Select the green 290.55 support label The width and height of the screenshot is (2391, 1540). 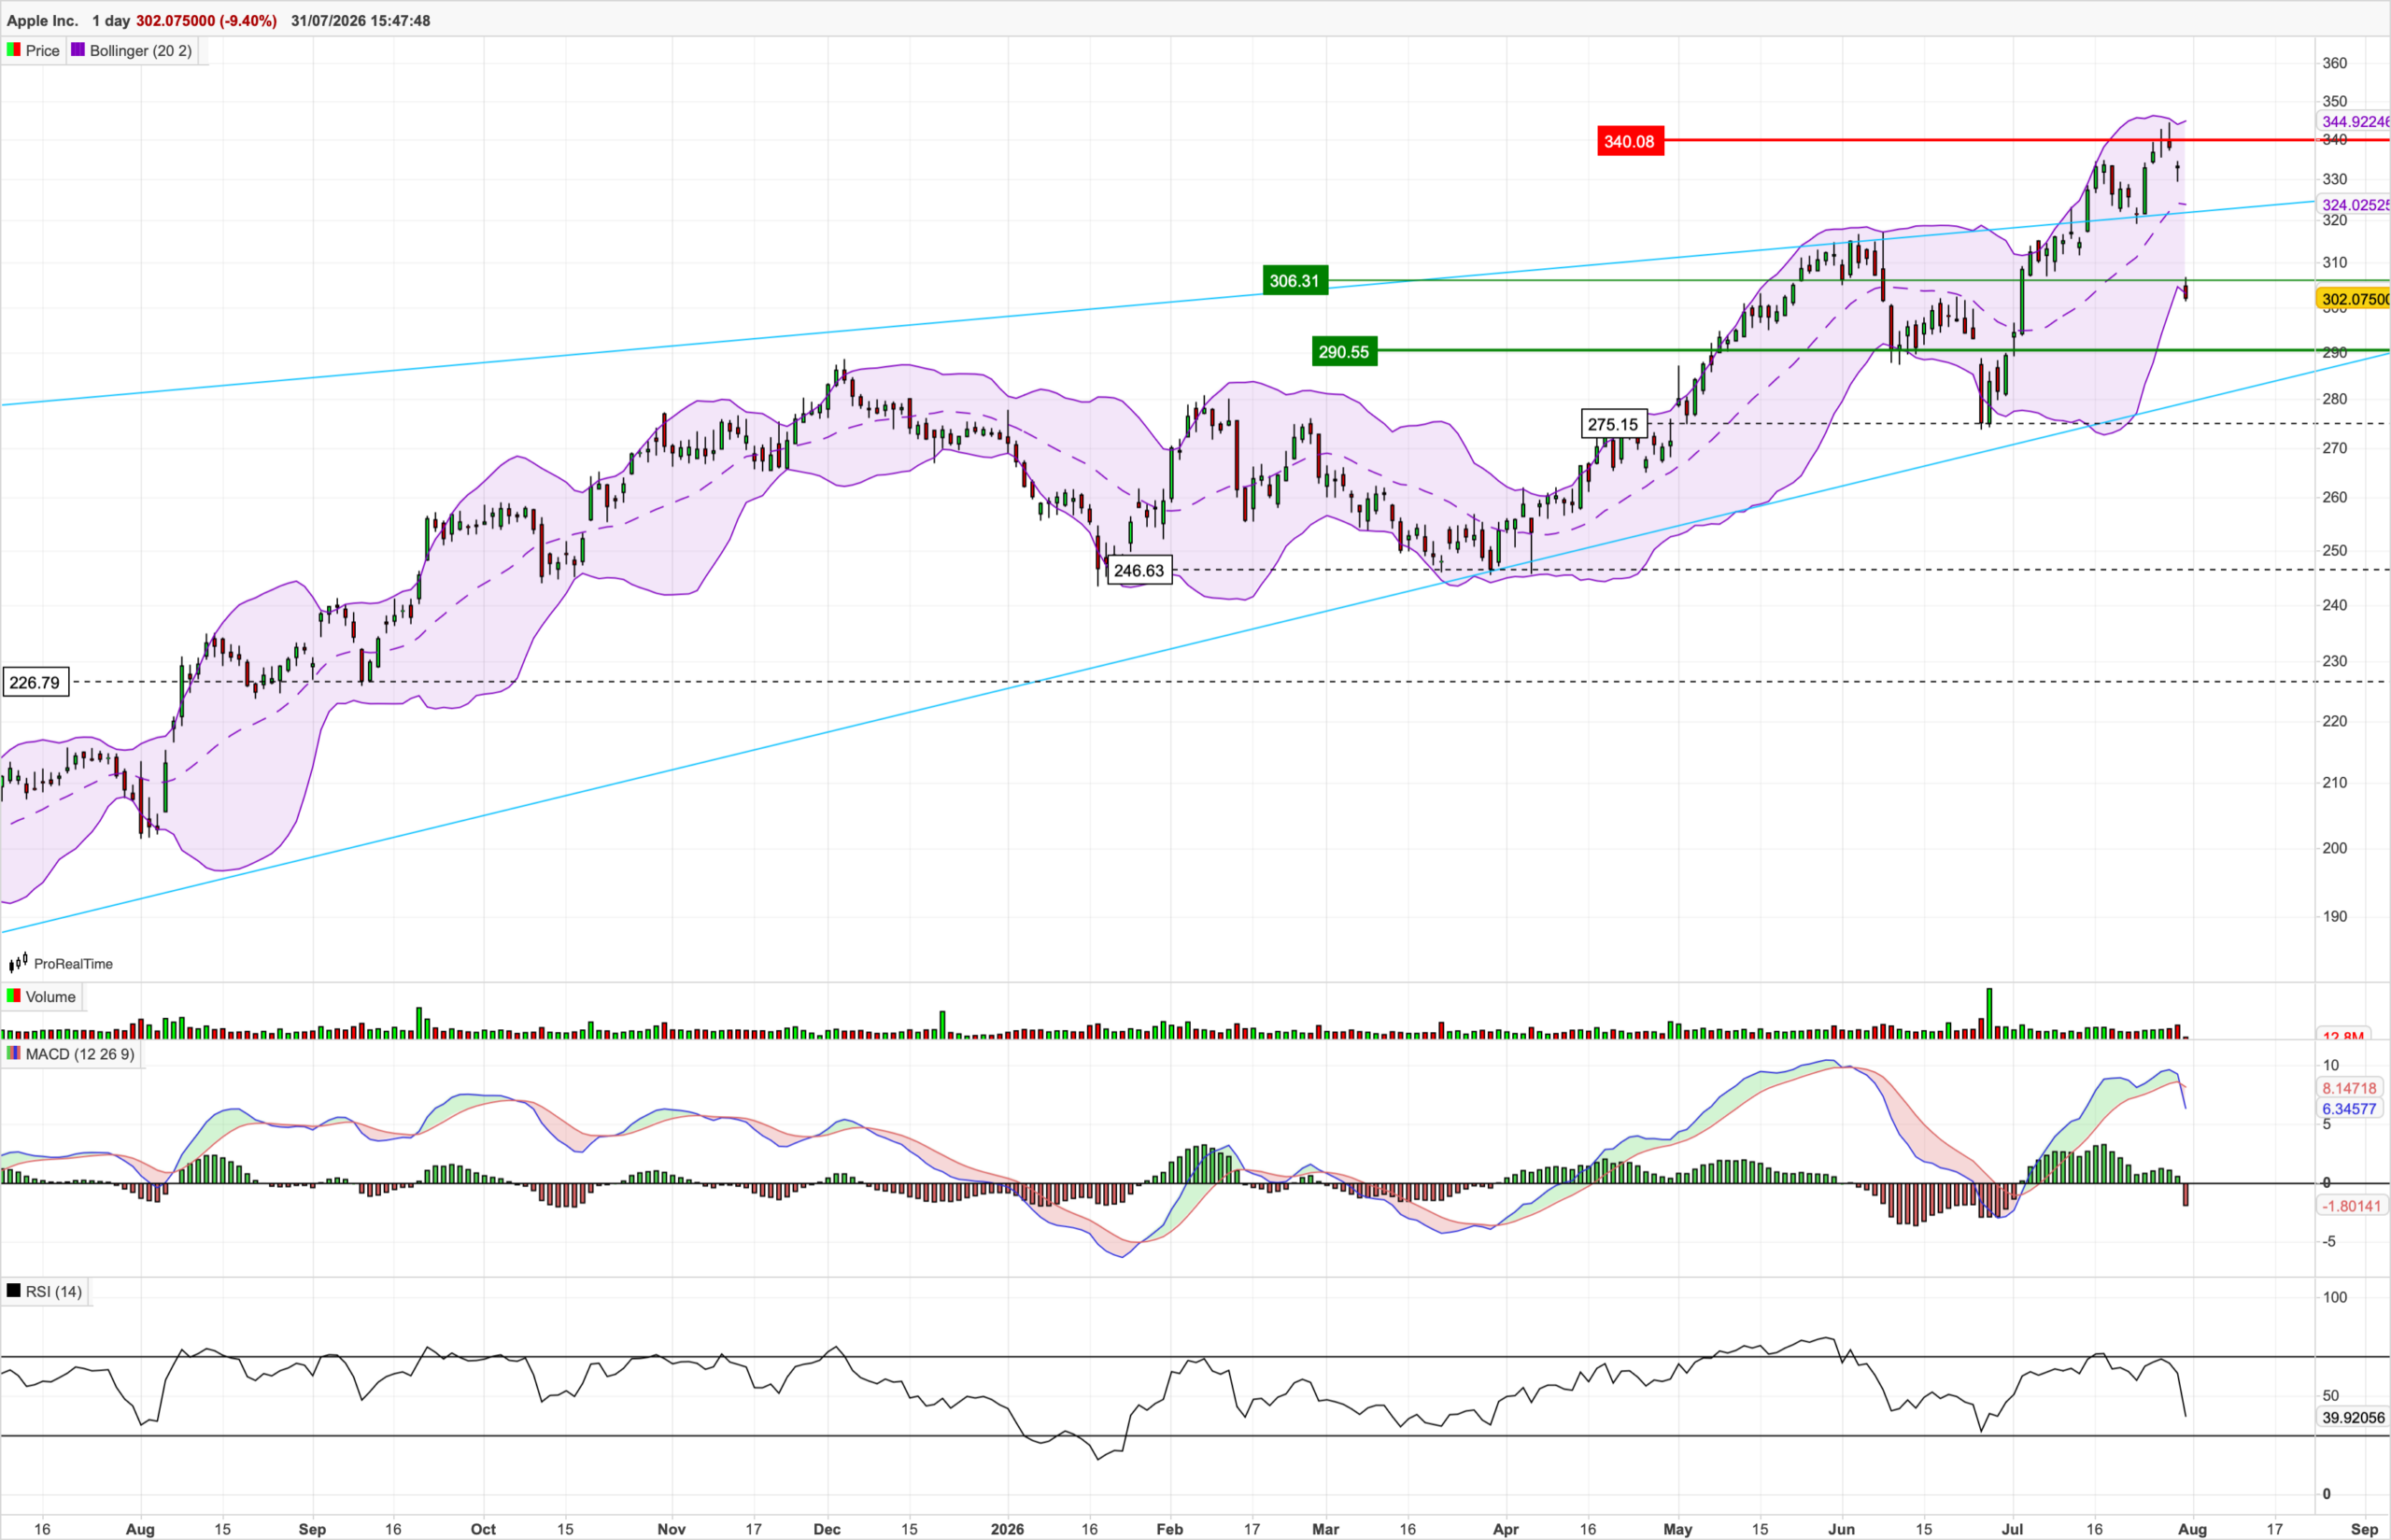click(x=1344, y=351)
